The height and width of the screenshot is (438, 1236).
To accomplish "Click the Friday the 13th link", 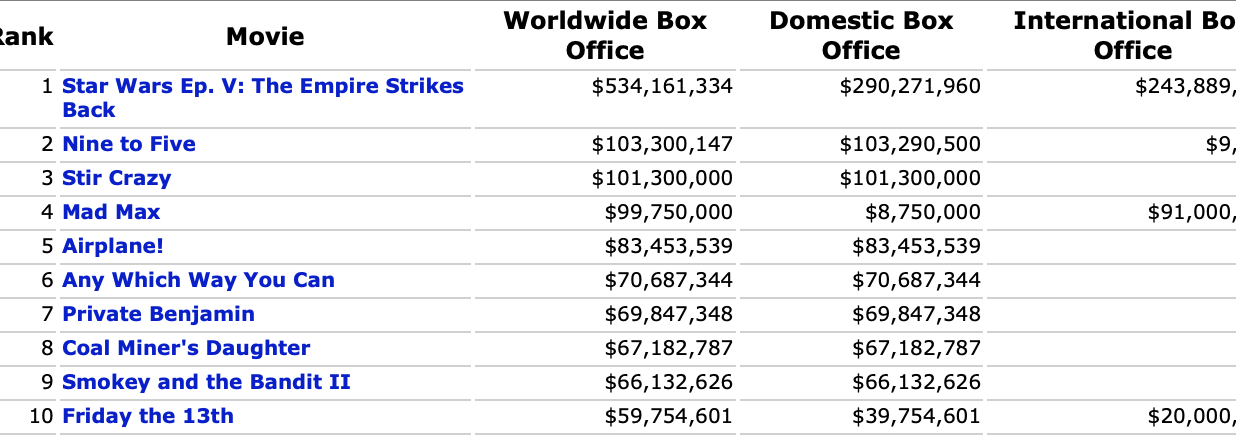I will (x=148, y=416).
